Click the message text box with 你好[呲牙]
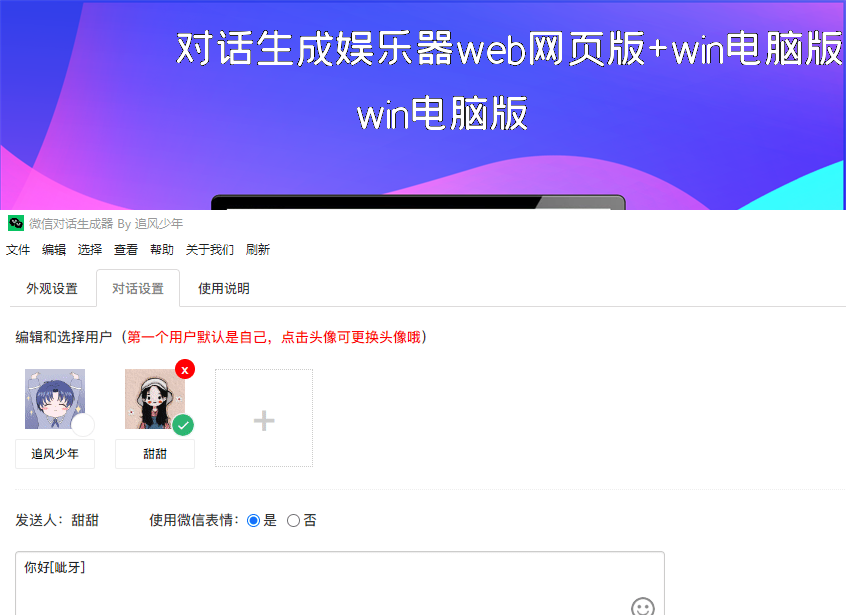This screenshot has width=846, height=615. (x=340, y=583)
